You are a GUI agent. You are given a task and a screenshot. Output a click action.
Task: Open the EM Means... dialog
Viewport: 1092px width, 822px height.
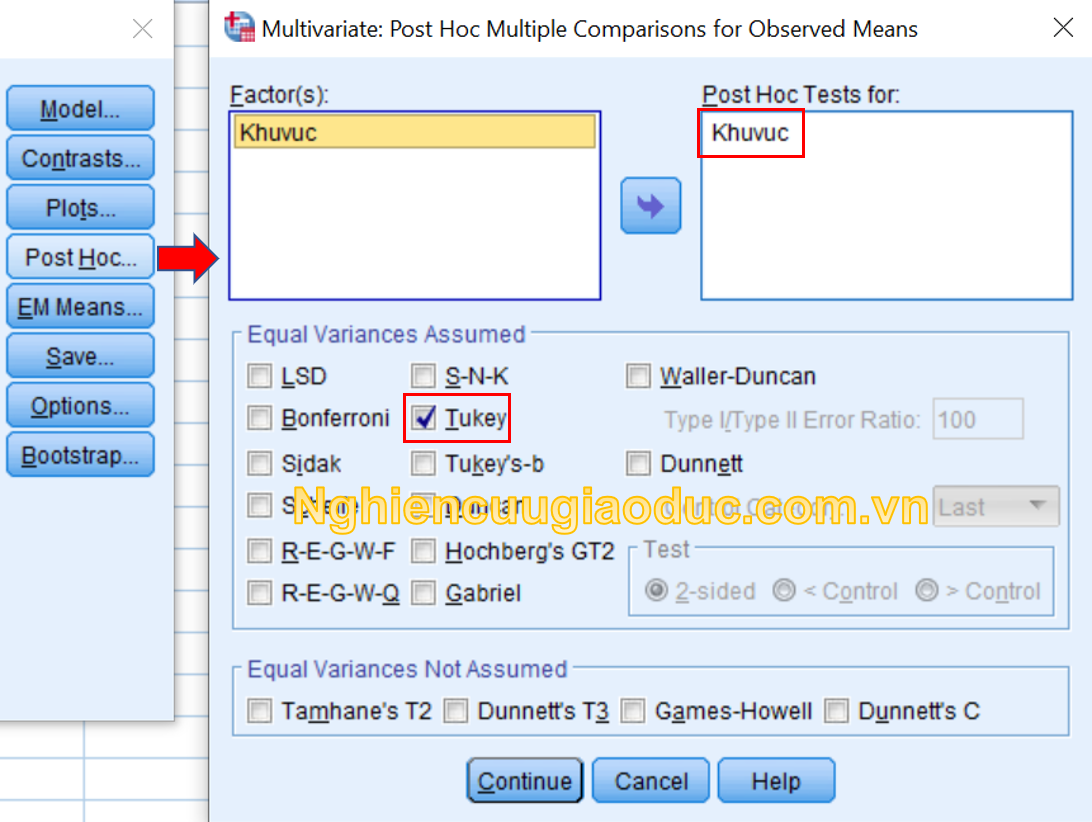click(80, 307)
